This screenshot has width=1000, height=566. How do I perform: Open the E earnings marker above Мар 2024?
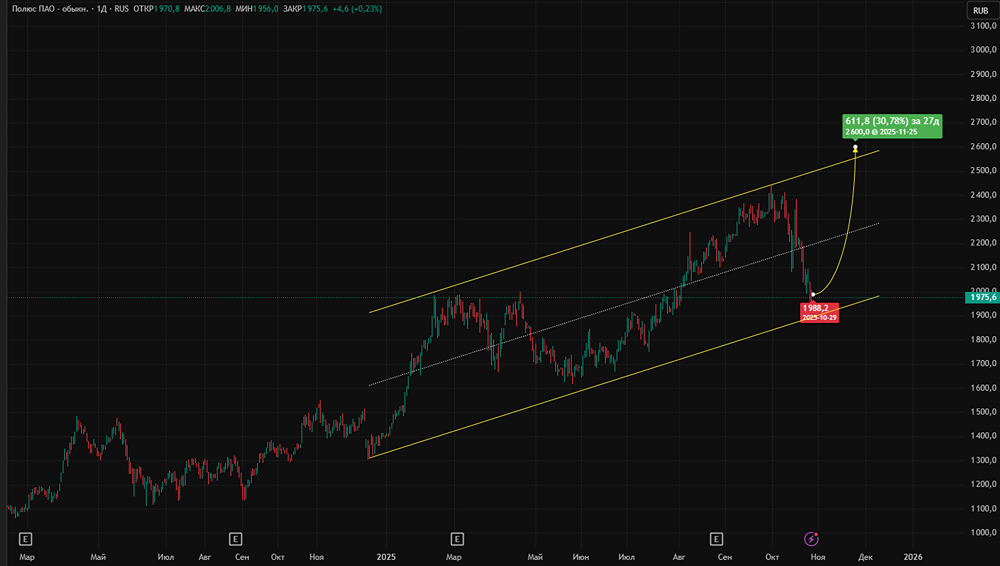point(26,539)
